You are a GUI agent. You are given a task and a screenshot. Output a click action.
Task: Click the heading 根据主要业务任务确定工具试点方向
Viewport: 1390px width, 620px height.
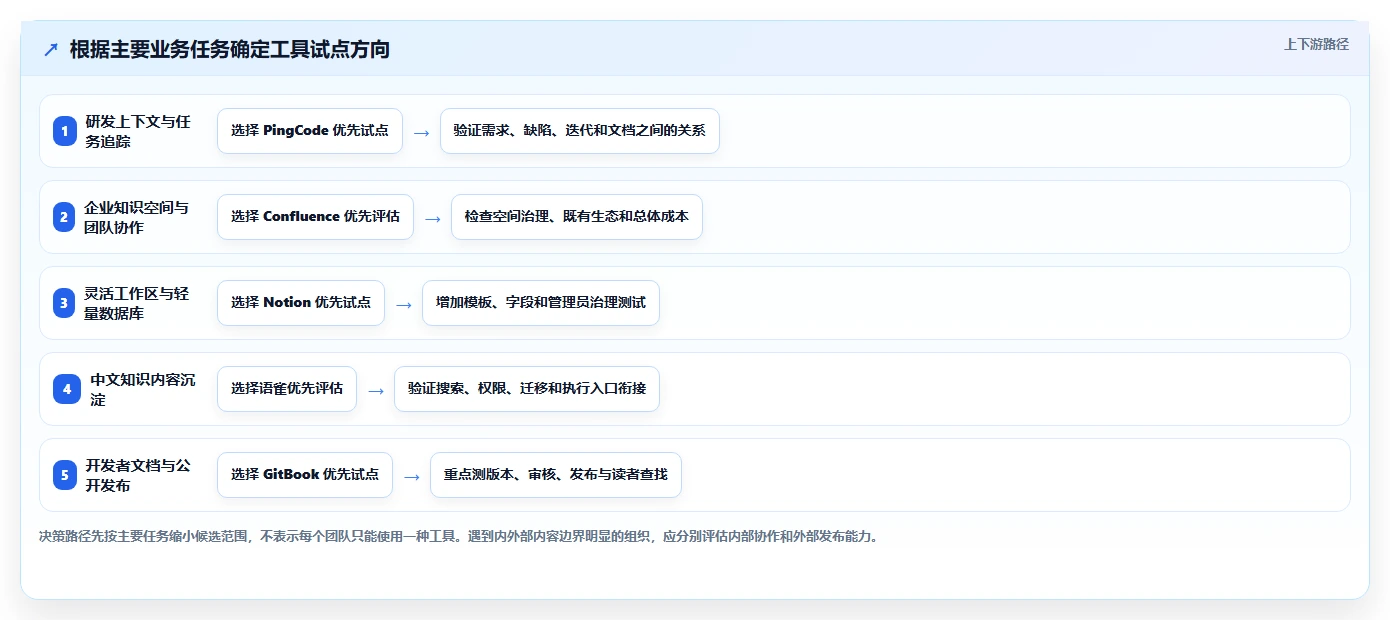coord(229,49)
